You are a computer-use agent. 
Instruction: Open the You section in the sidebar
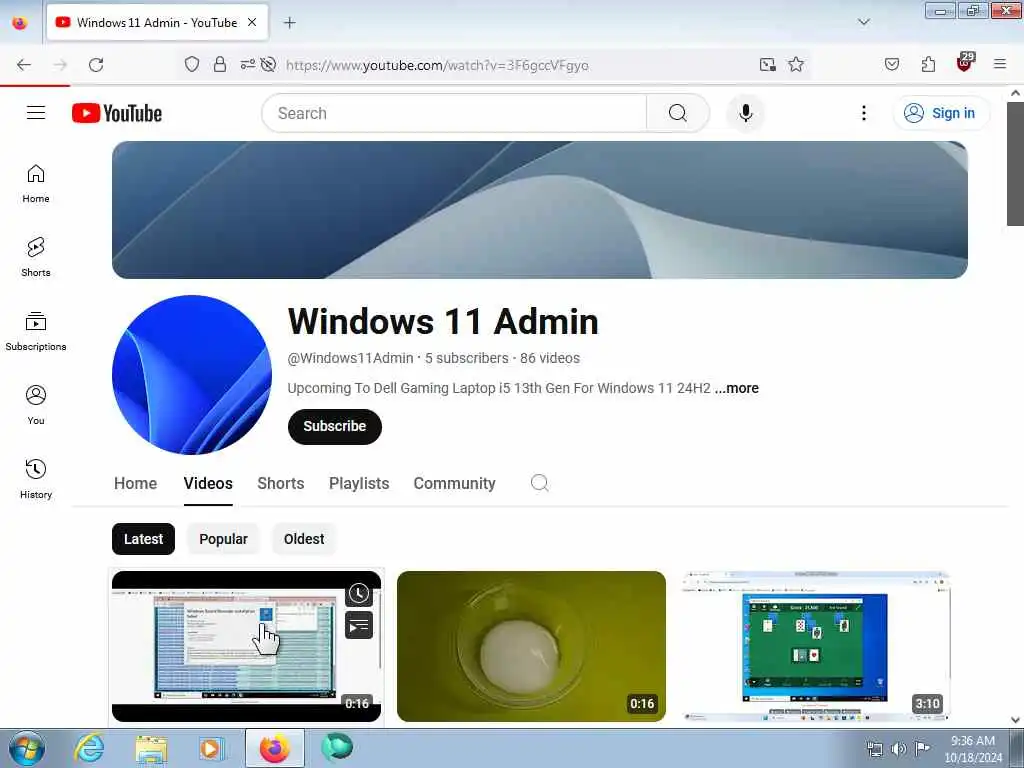tap(36, 406)
